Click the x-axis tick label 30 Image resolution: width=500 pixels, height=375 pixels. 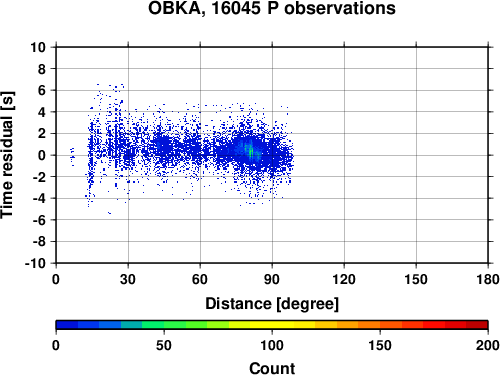(128, 279)
